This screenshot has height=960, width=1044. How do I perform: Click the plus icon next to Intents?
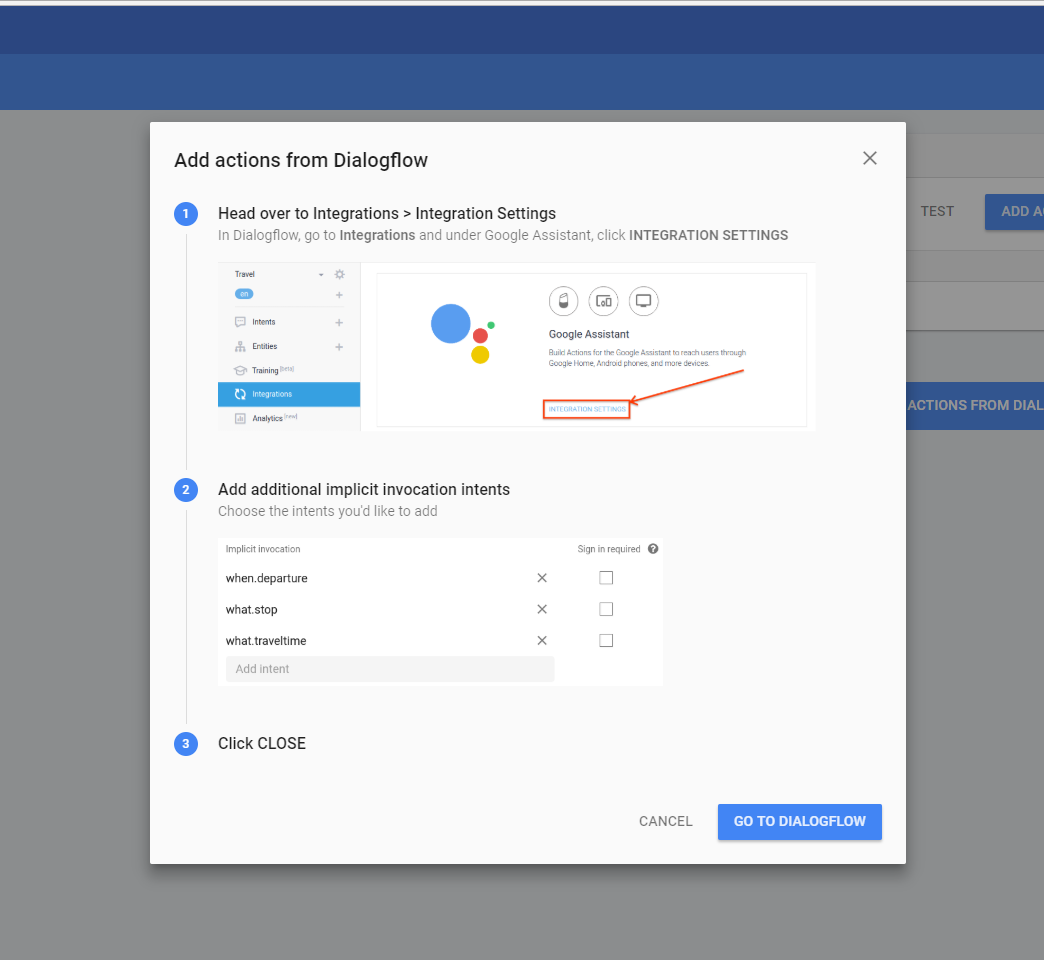point(338,322)
